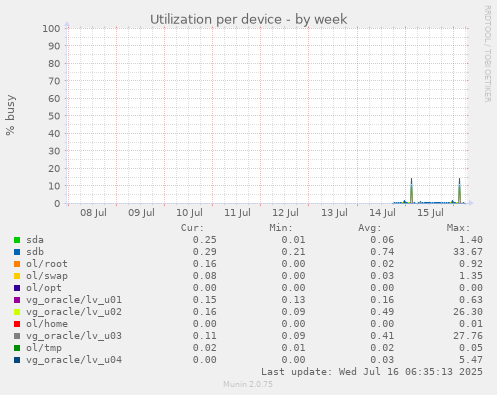The image size is (497, 395).
Task: Click lv_u03 average value 0.41
Action: pyautogui.click(x=382, y=336)
